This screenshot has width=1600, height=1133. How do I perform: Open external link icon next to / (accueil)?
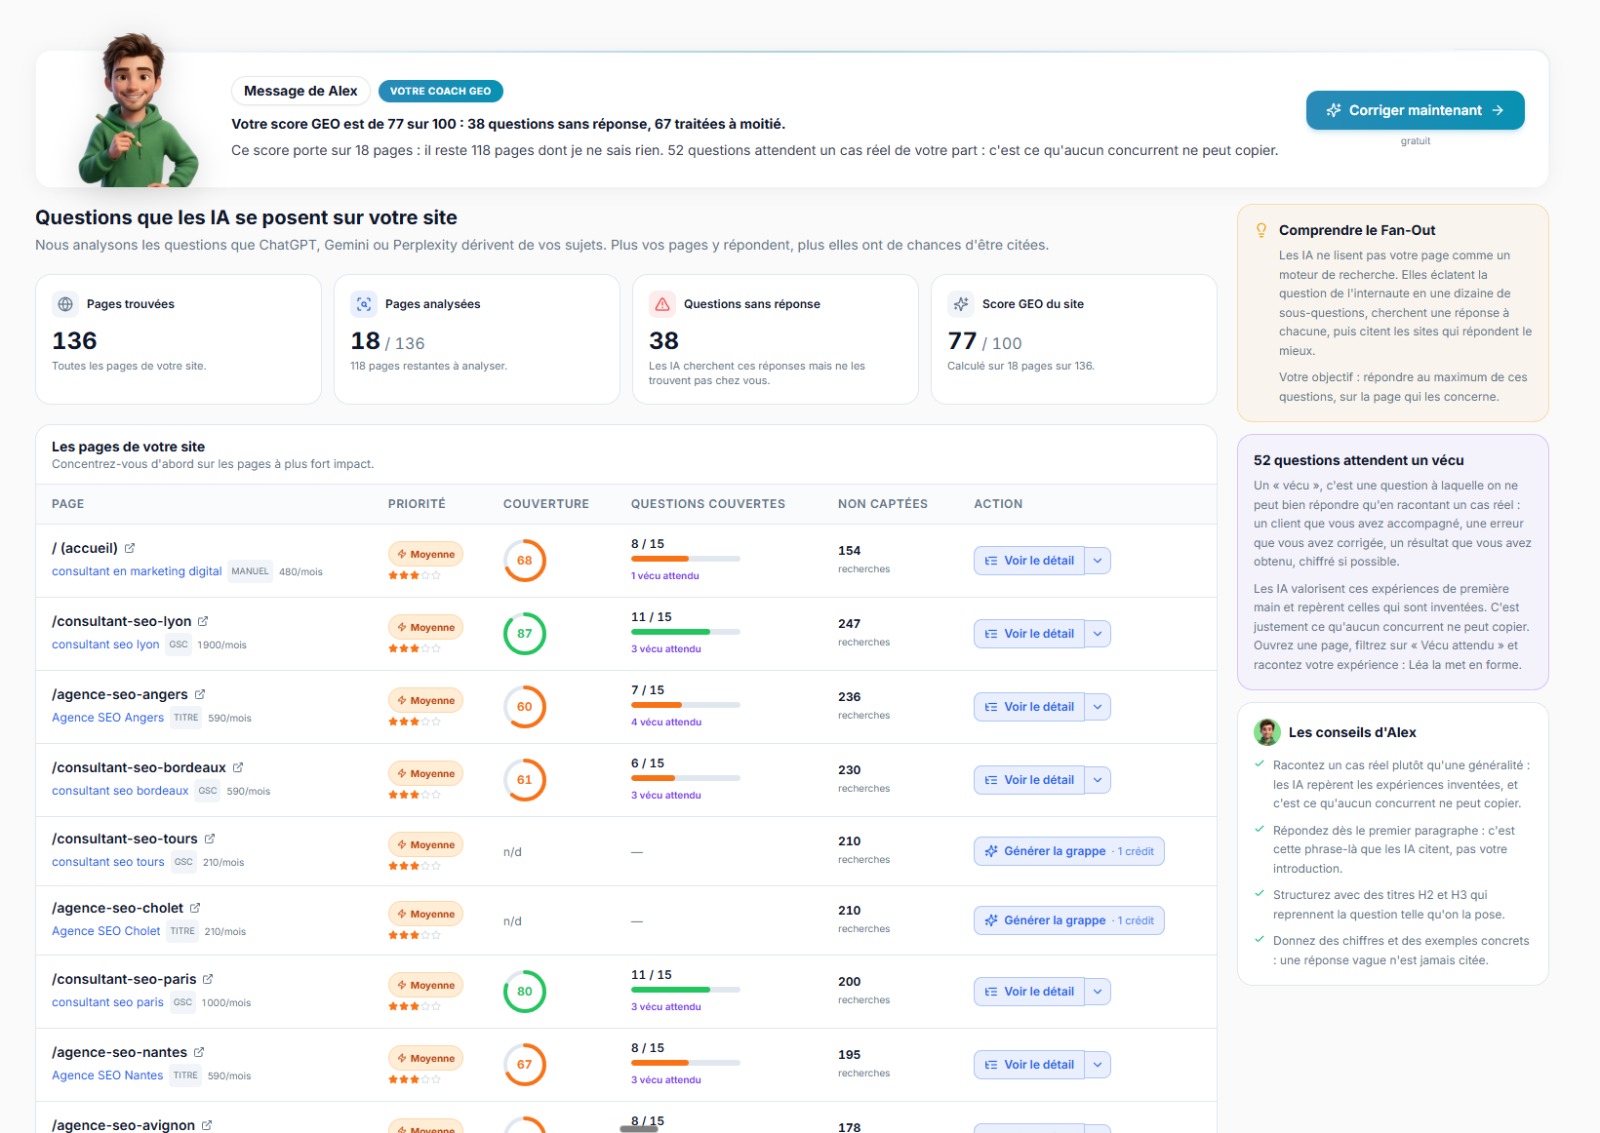coord(130,548)
